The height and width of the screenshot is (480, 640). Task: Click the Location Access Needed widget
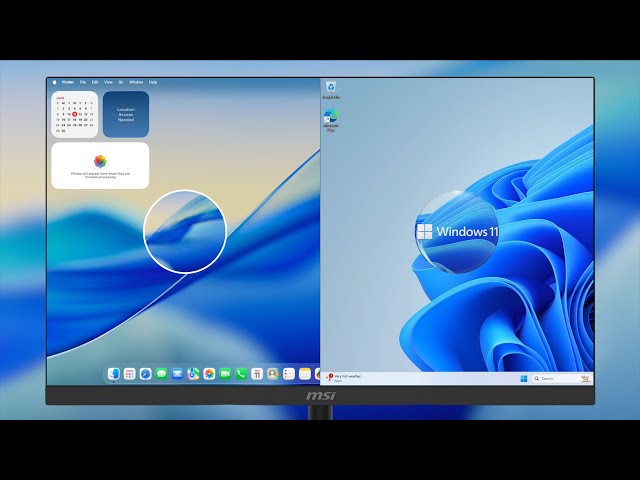[x=126, y=114]
